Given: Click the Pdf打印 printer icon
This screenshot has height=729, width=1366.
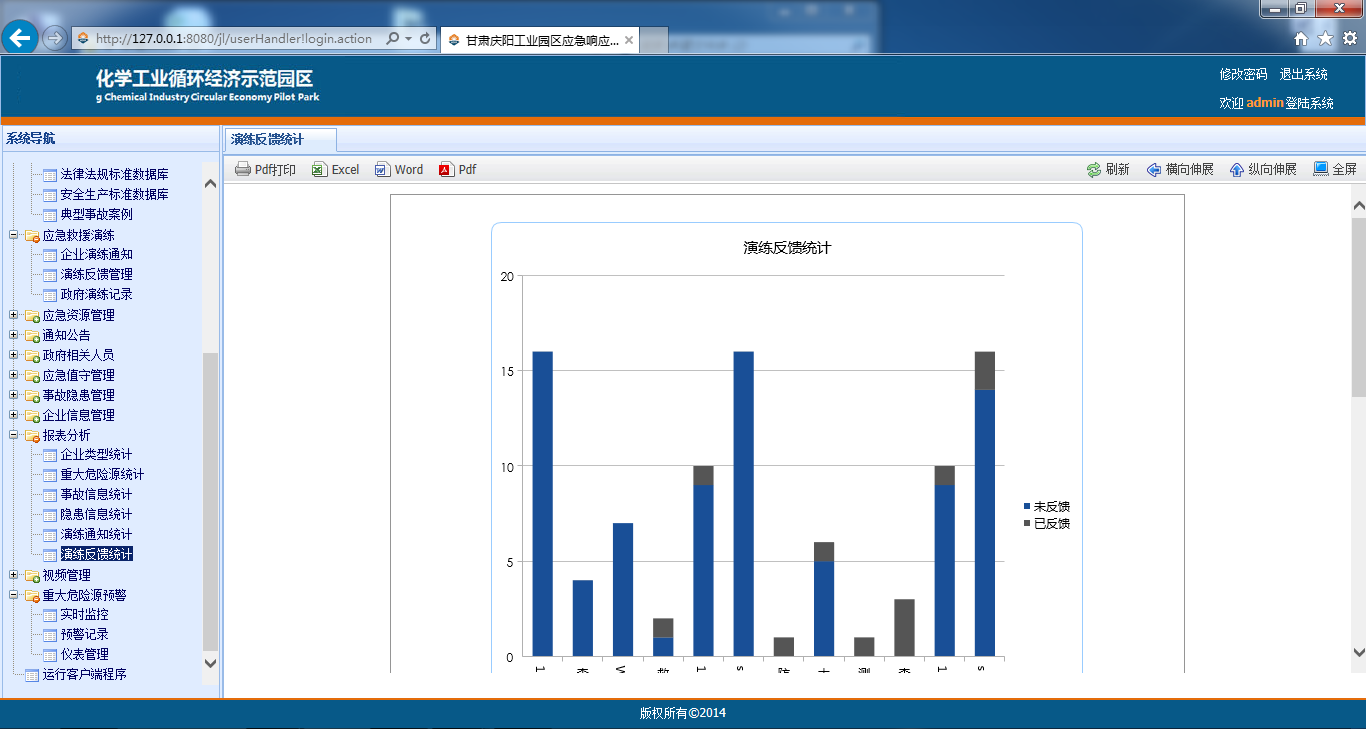Looking at the screenshot, I should pos(243,170).
